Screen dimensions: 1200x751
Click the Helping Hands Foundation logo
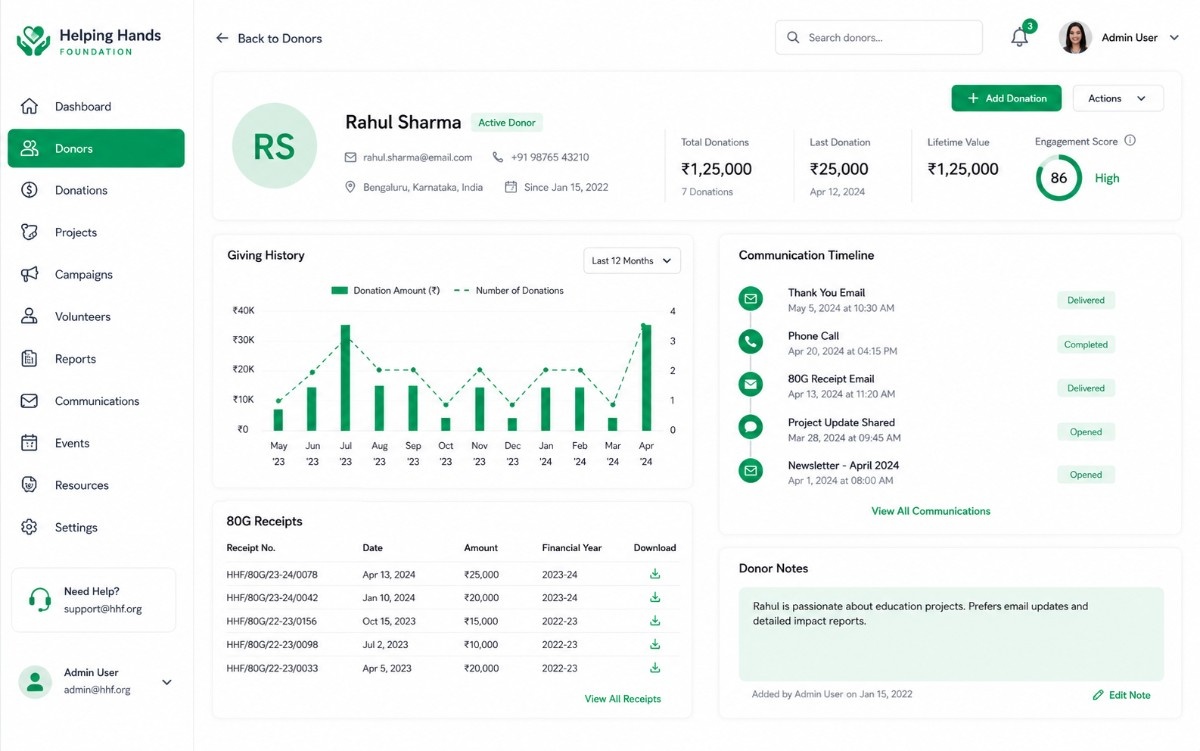[x=88, y=40]
